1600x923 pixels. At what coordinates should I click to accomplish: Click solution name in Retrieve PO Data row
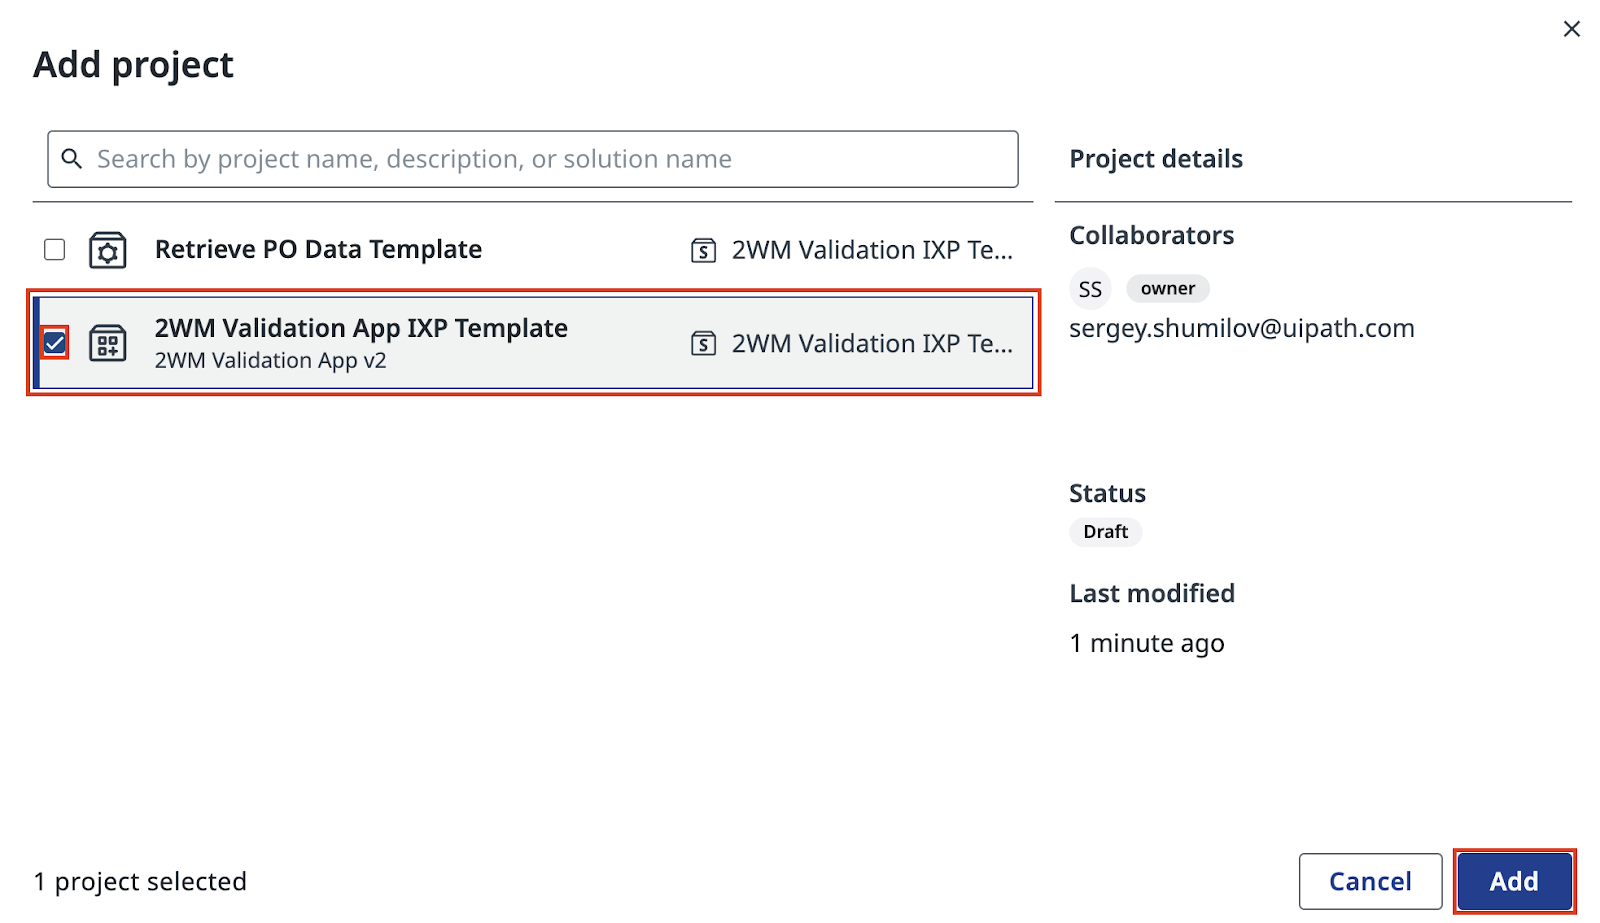(872, 250)
